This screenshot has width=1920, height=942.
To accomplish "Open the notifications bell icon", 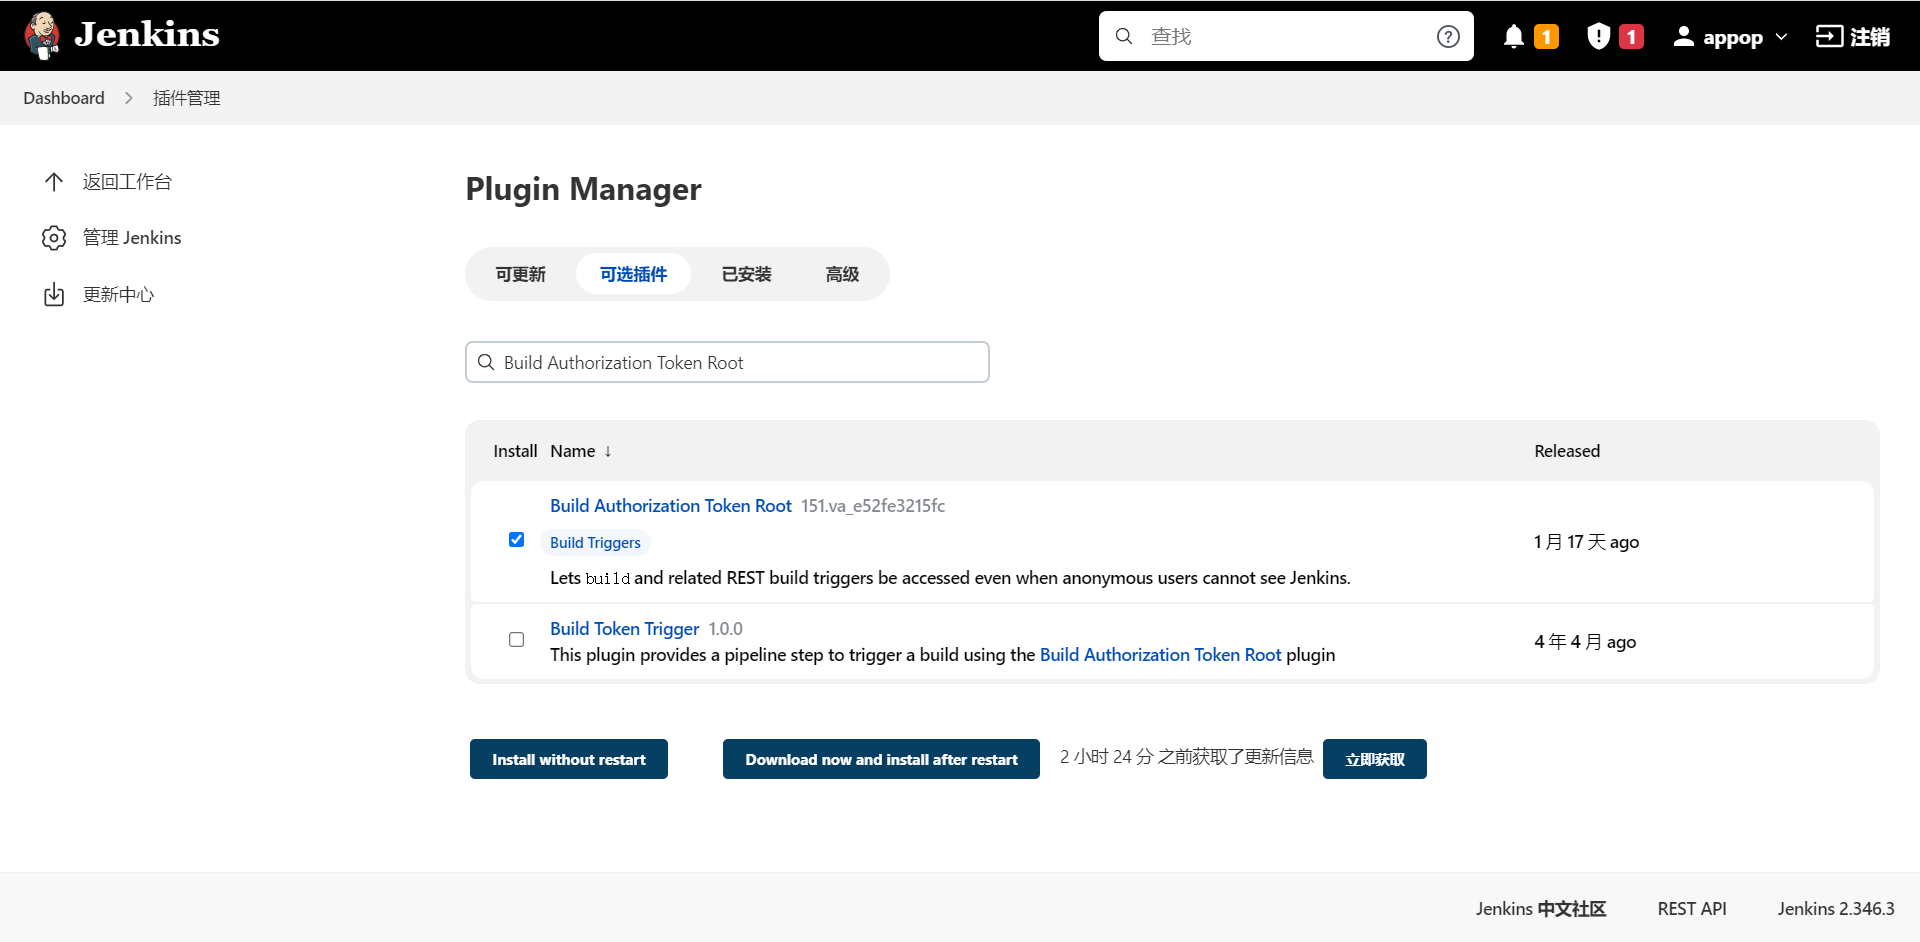I will point(1514,37).
